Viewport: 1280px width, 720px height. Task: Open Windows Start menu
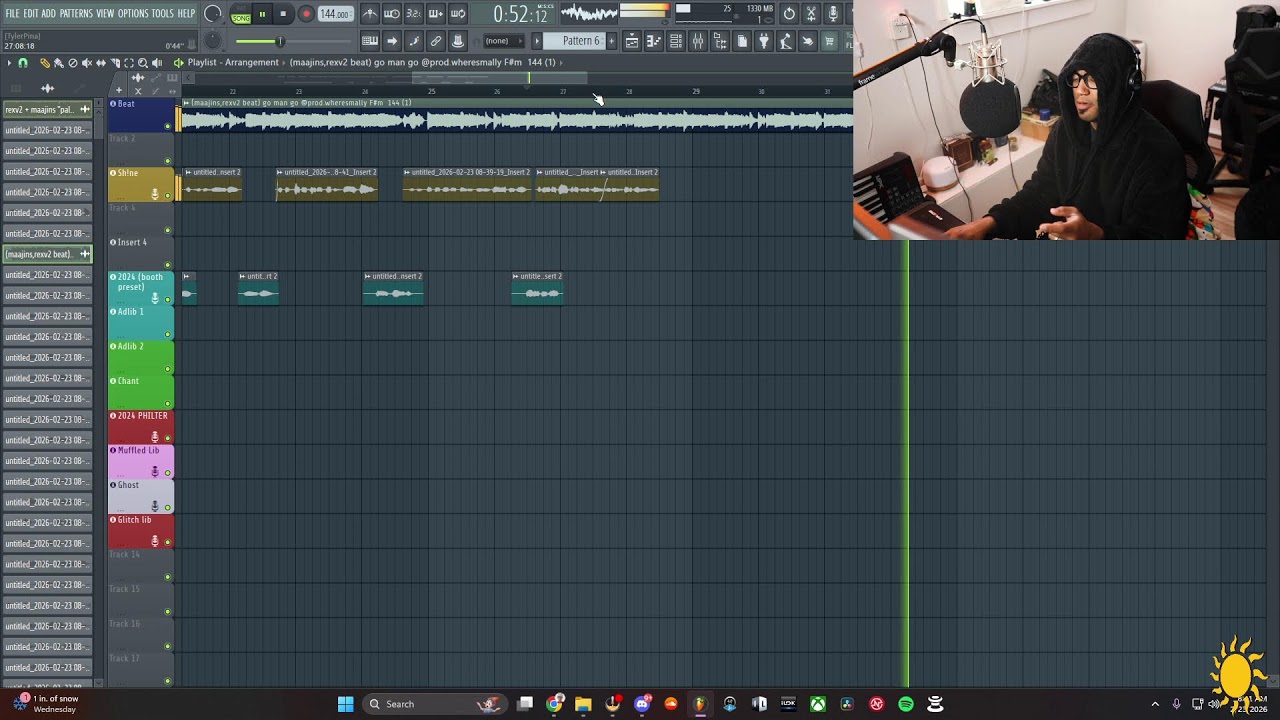click(345, 704)
